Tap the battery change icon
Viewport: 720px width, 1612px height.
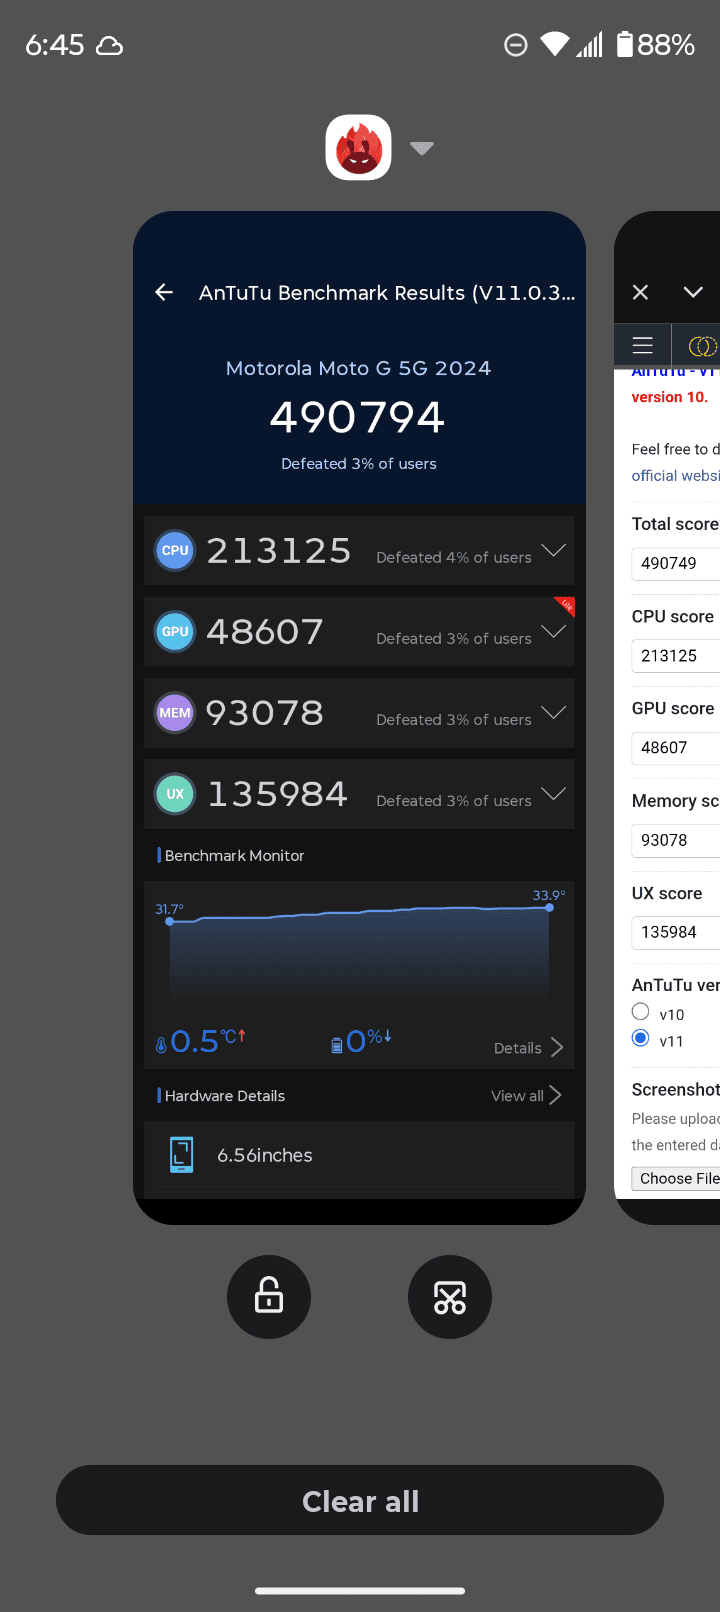[x=337, y=1045]
